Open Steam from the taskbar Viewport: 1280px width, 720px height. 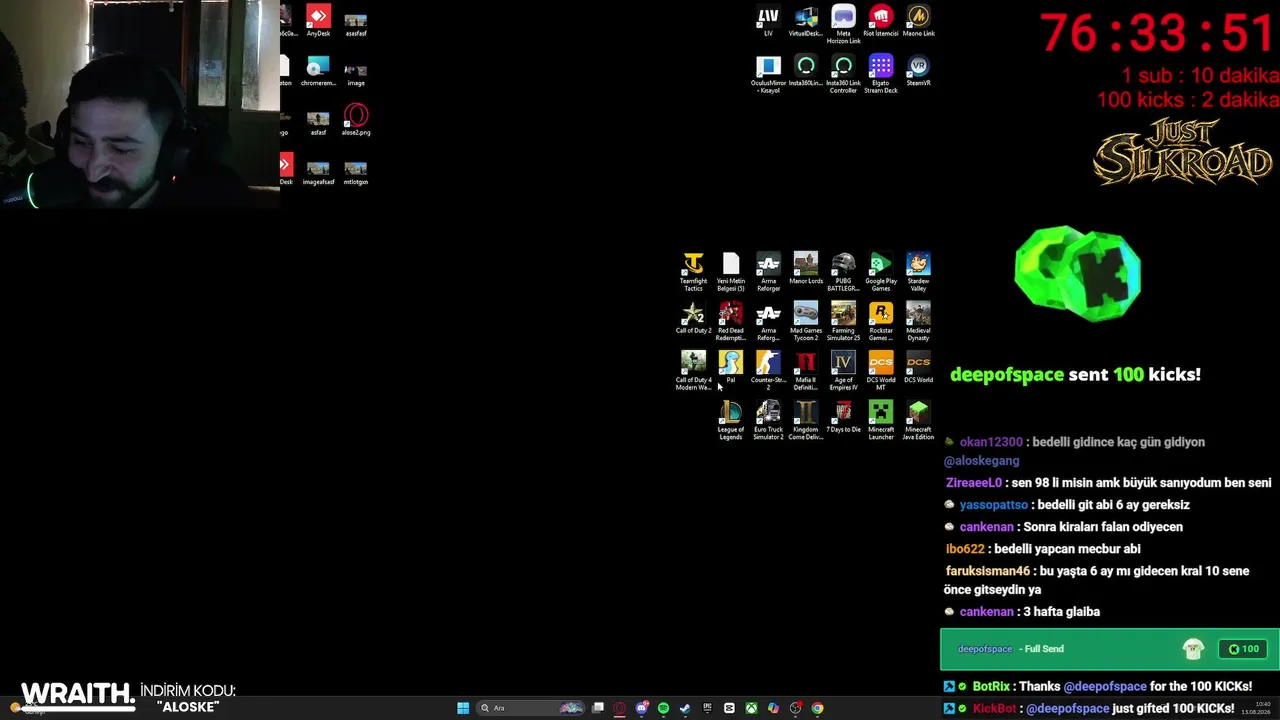click(686, 708)
